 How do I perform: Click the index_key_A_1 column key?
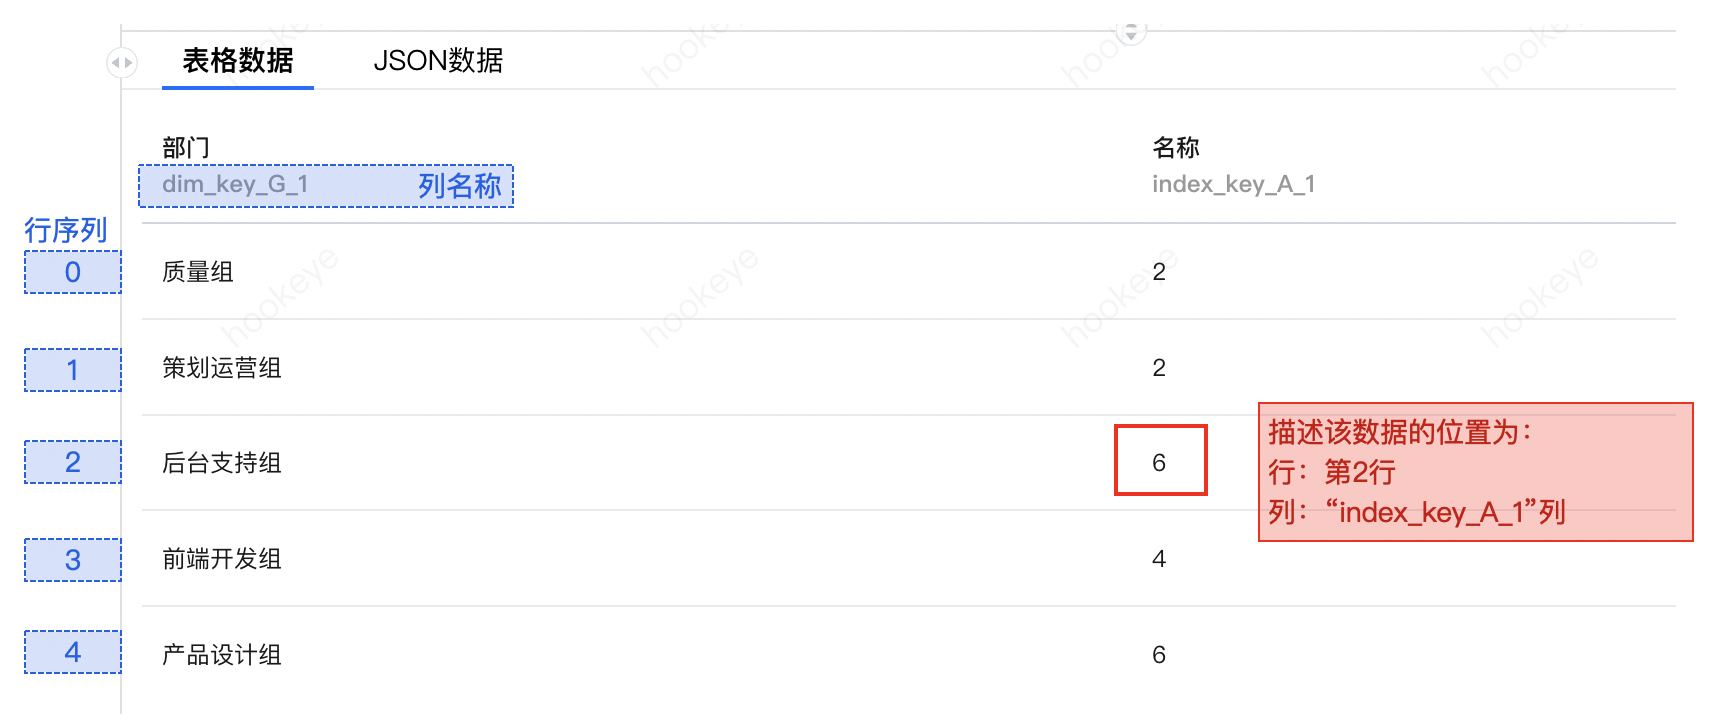(1233, 184)
